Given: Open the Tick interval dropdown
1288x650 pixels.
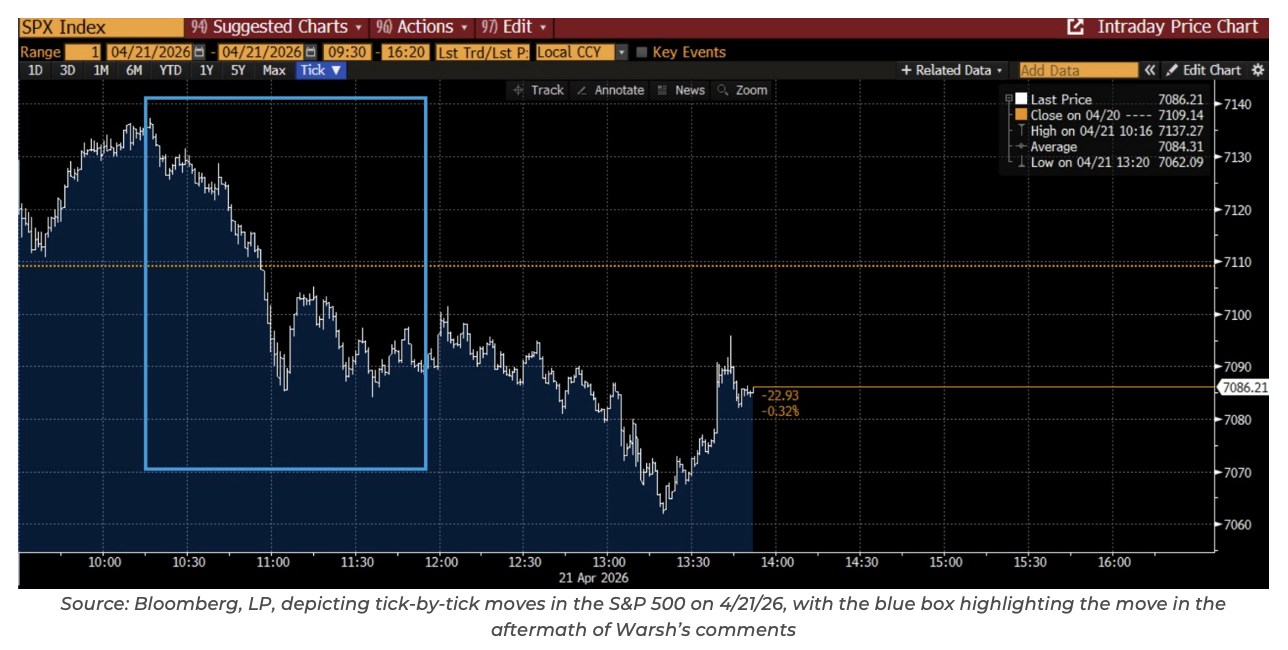Looking at the screenshot, I should 322,70.
